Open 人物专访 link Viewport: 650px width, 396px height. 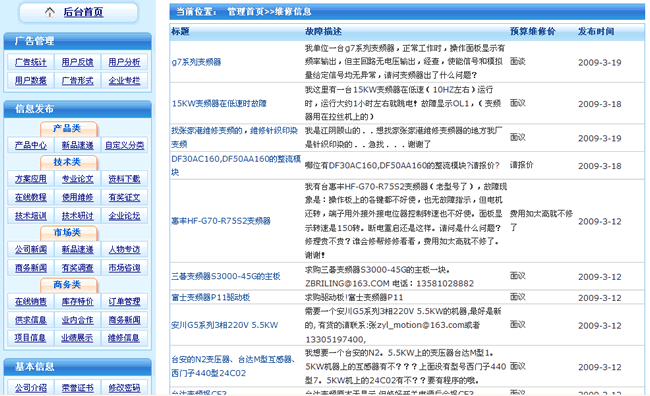[x=124, y=249]
